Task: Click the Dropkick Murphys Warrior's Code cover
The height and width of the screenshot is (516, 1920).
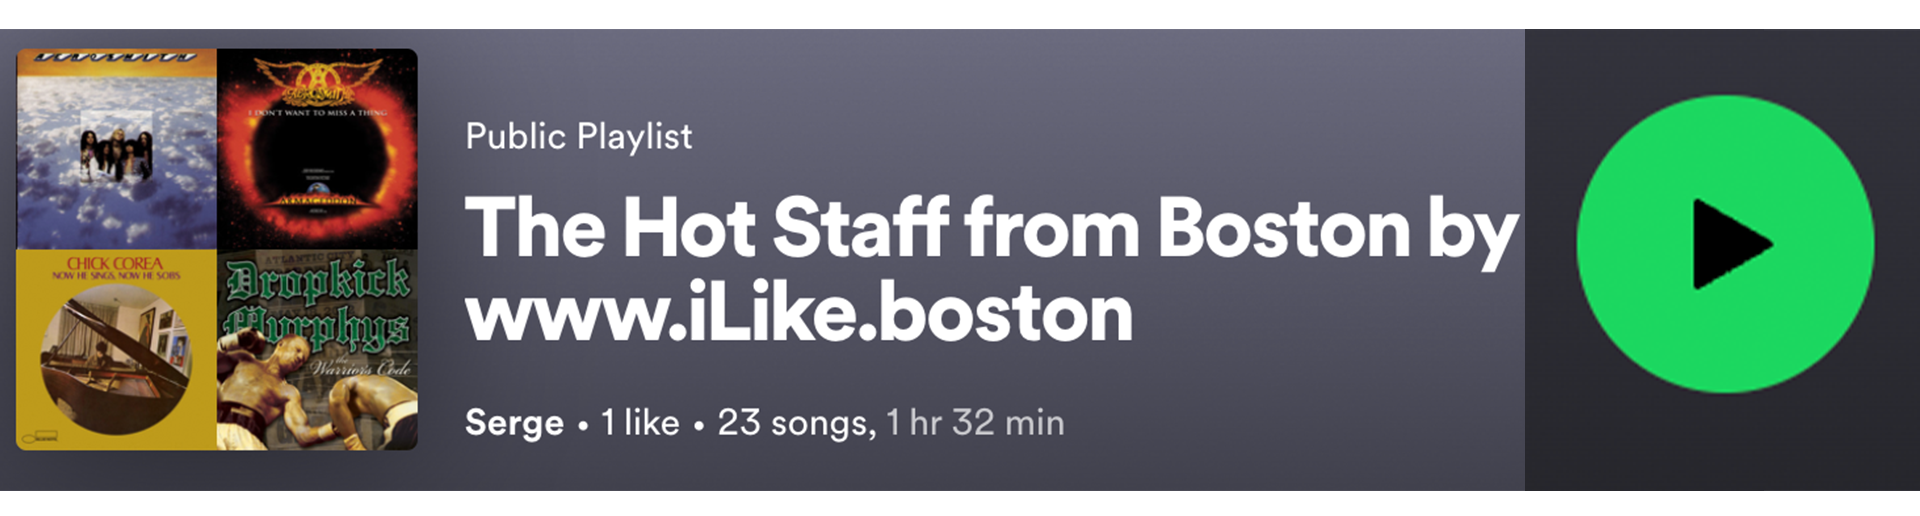Action: click(317, 348)
